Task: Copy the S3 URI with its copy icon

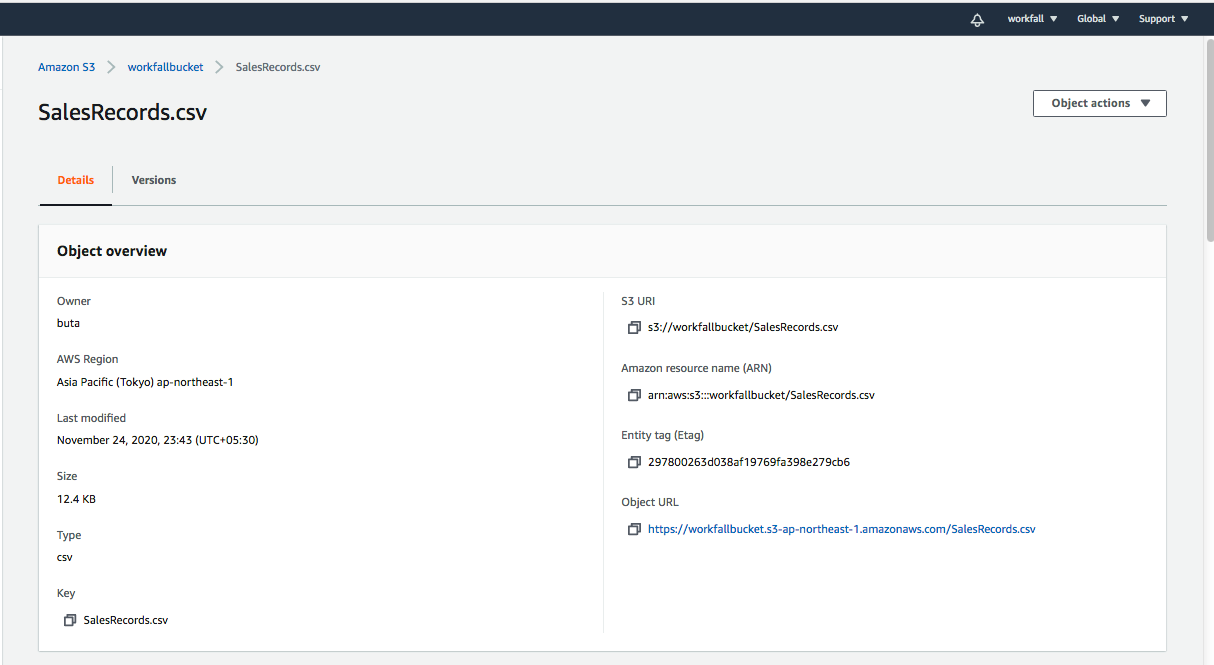Action: [x=634, y=327]
